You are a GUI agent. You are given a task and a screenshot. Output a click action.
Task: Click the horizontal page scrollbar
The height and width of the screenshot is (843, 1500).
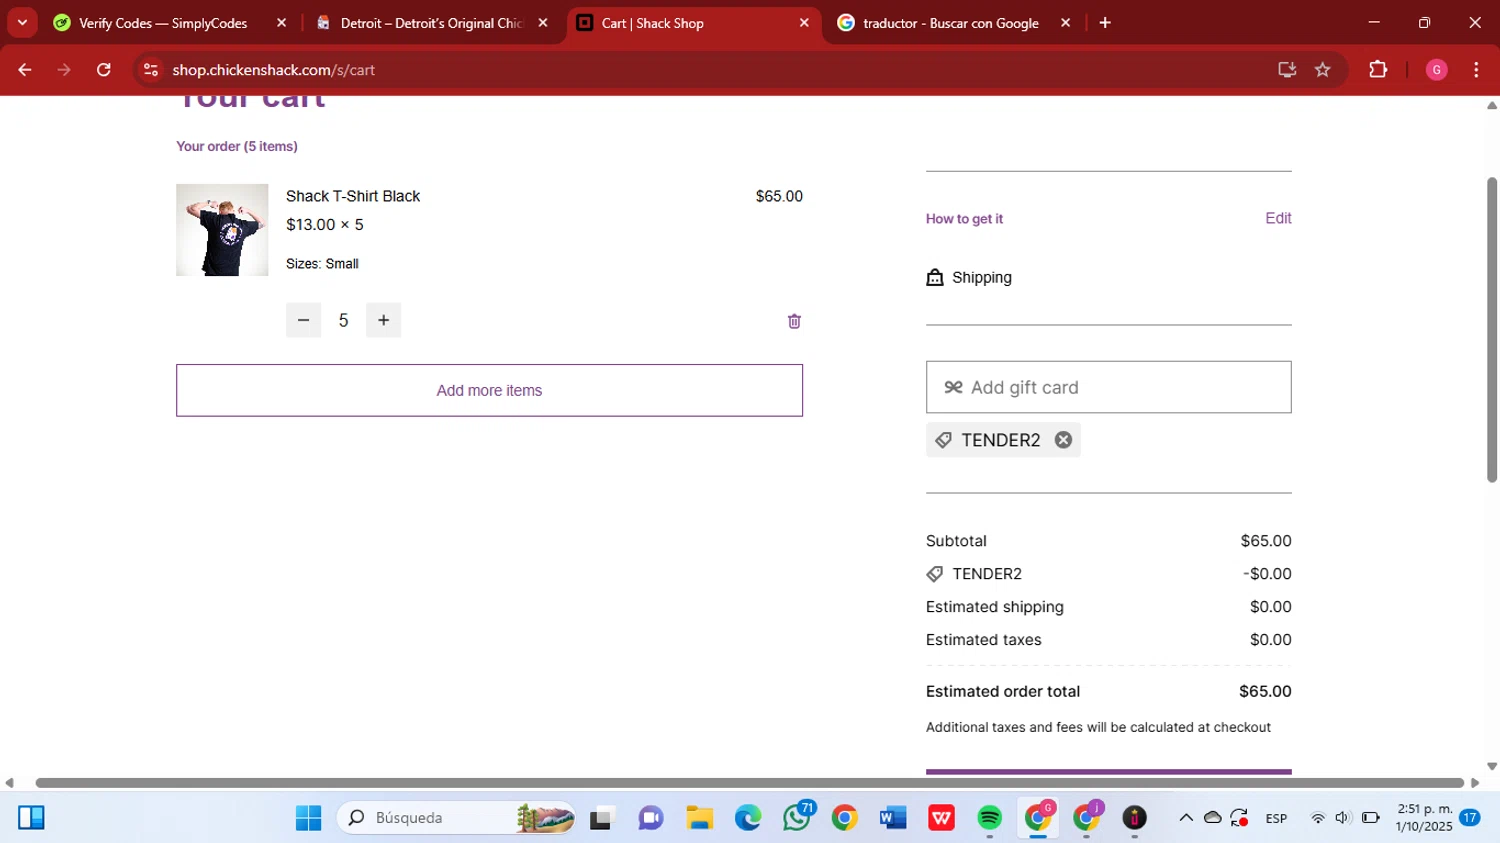(x=750, y=783)
